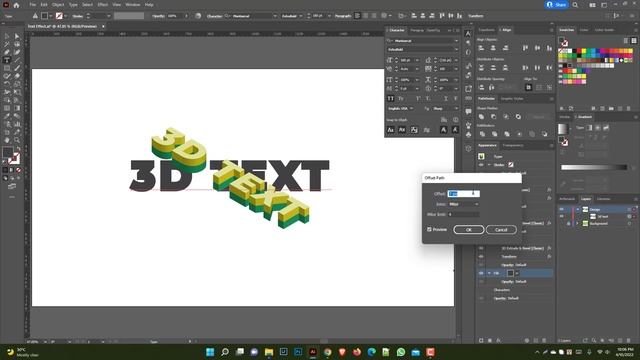Click Align to Artboard option icon
This screenshot has height=360, width=640.
(529, 87)
